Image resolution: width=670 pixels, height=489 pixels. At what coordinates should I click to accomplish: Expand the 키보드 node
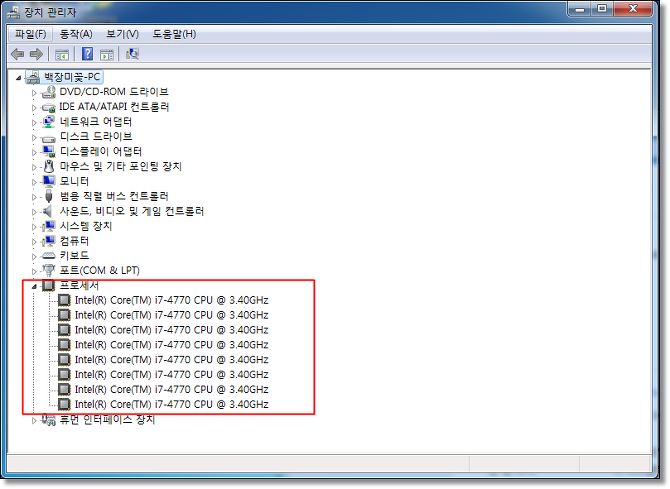tap(34, 256)
